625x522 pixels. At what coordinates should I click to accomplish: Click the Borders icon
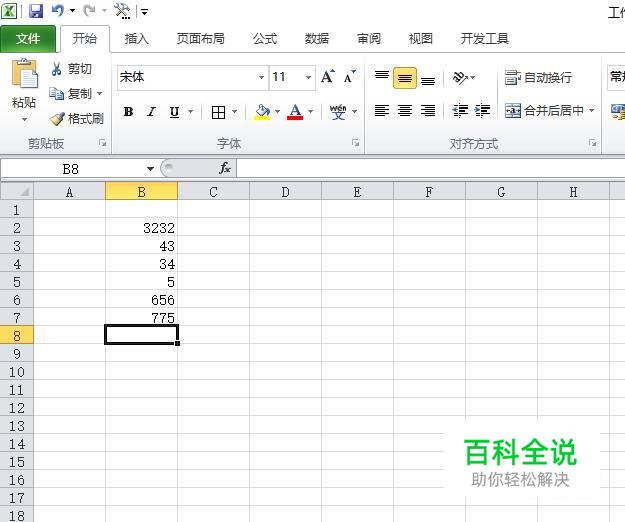218,112
